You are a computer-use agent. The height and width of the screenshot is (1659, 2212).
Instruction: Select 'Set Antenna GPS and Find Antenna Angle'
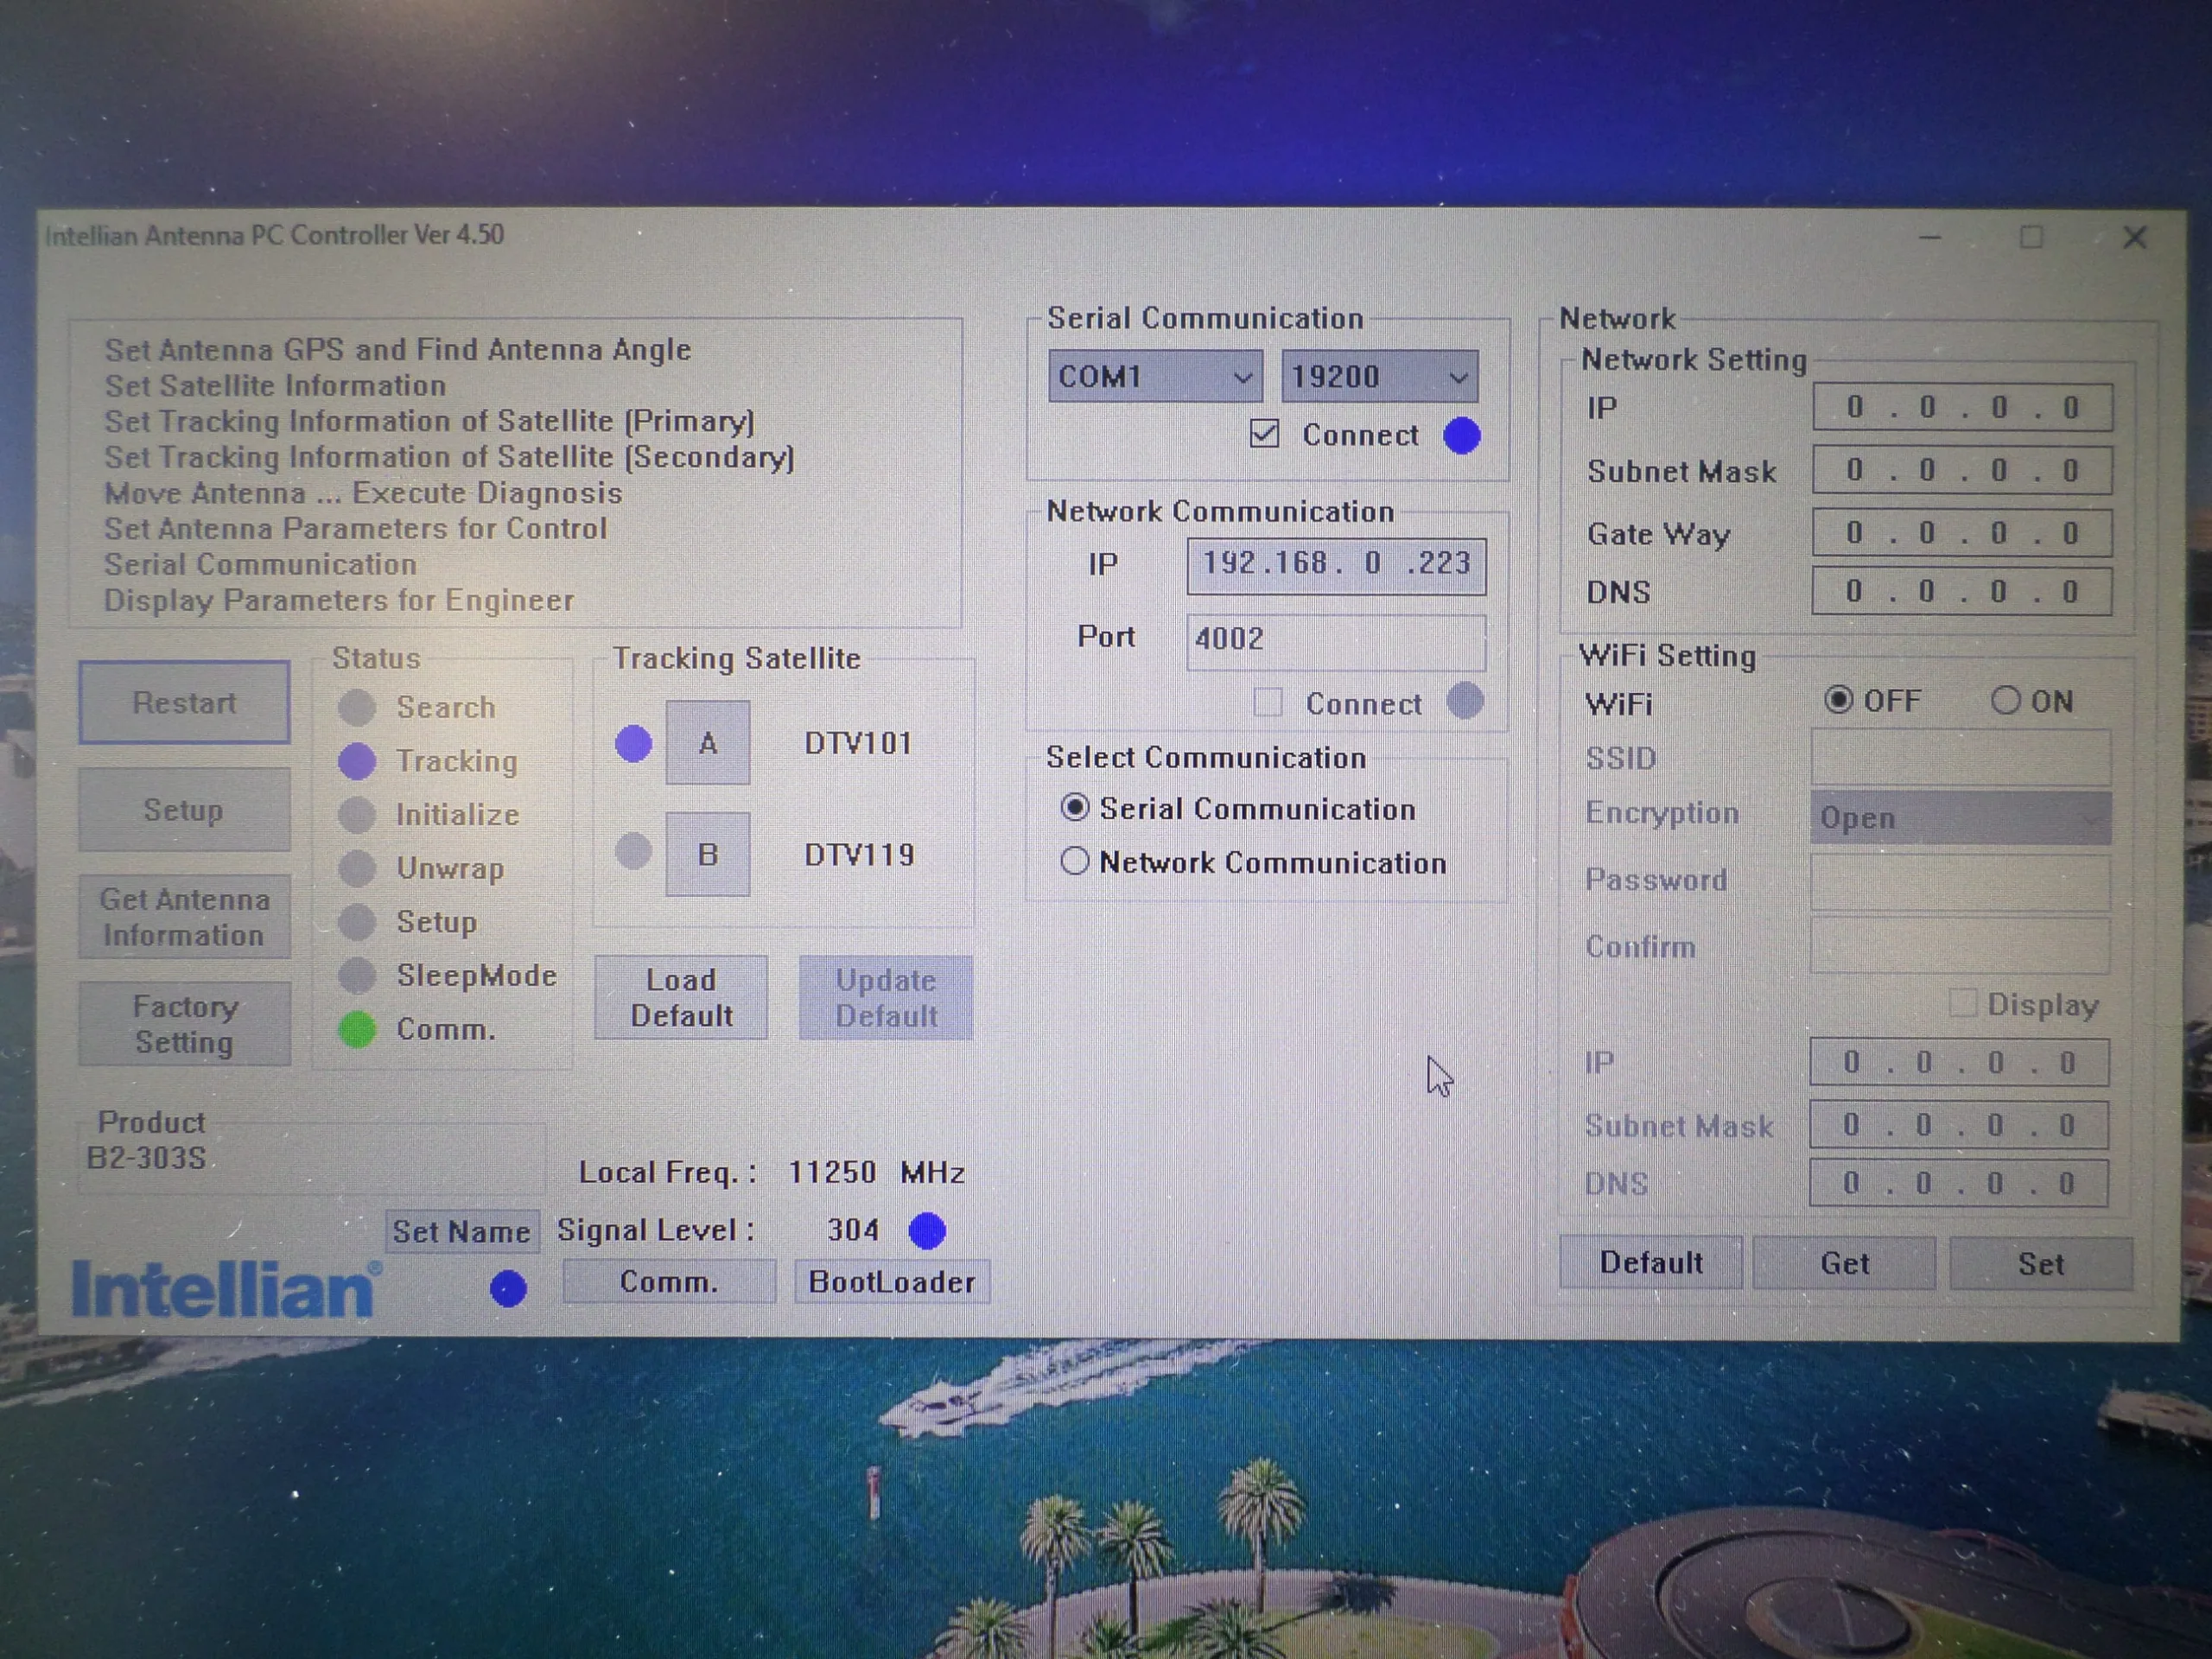pos(398,349)
